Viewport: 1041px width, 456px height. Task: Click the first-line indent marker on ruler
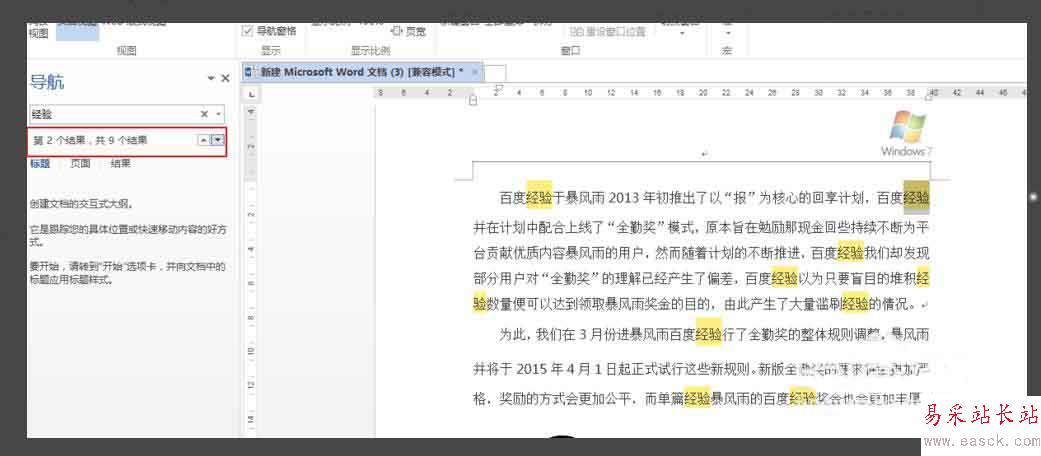498,88
